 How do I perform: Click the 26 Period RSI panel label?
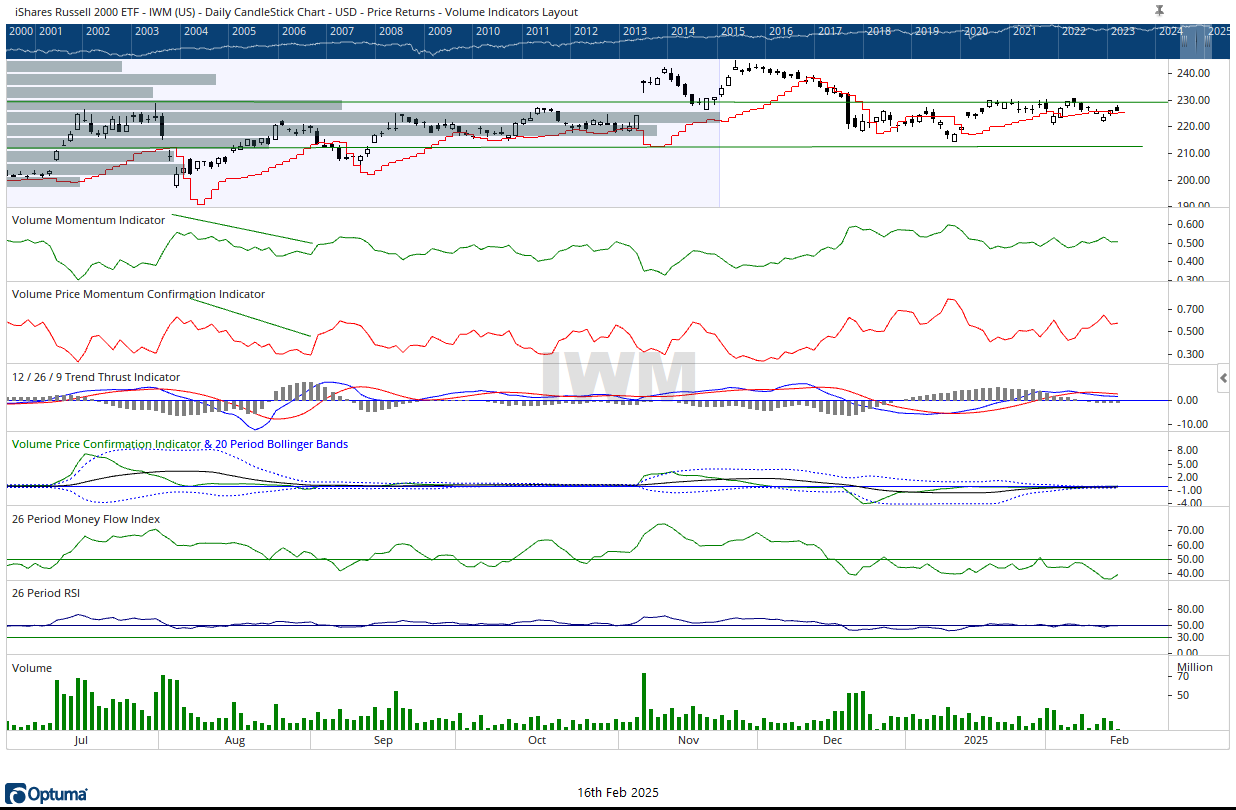45,592
